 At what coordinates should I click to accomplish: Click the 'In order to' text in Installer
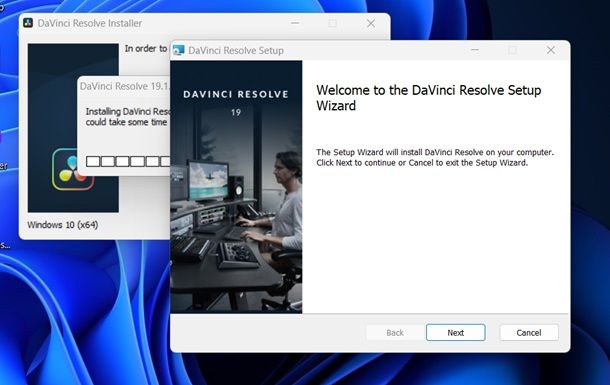(x=145, y=49)
